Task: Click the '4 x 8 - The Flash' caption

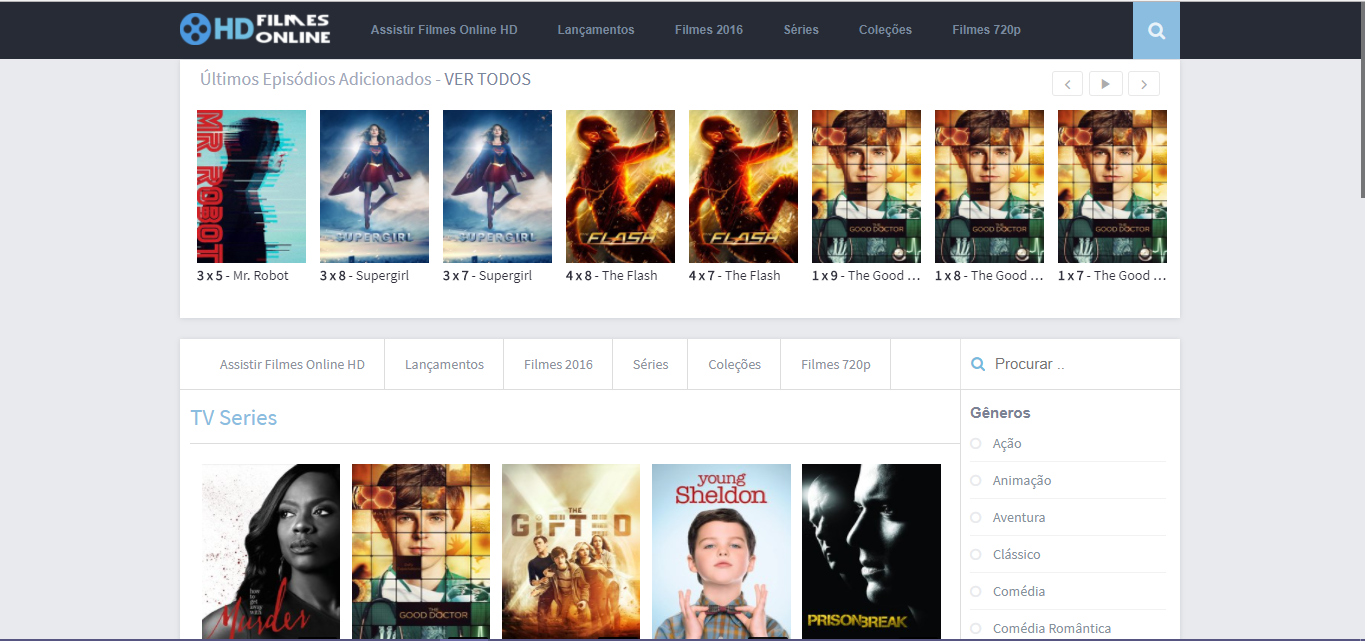Action: tap(612, 275)
